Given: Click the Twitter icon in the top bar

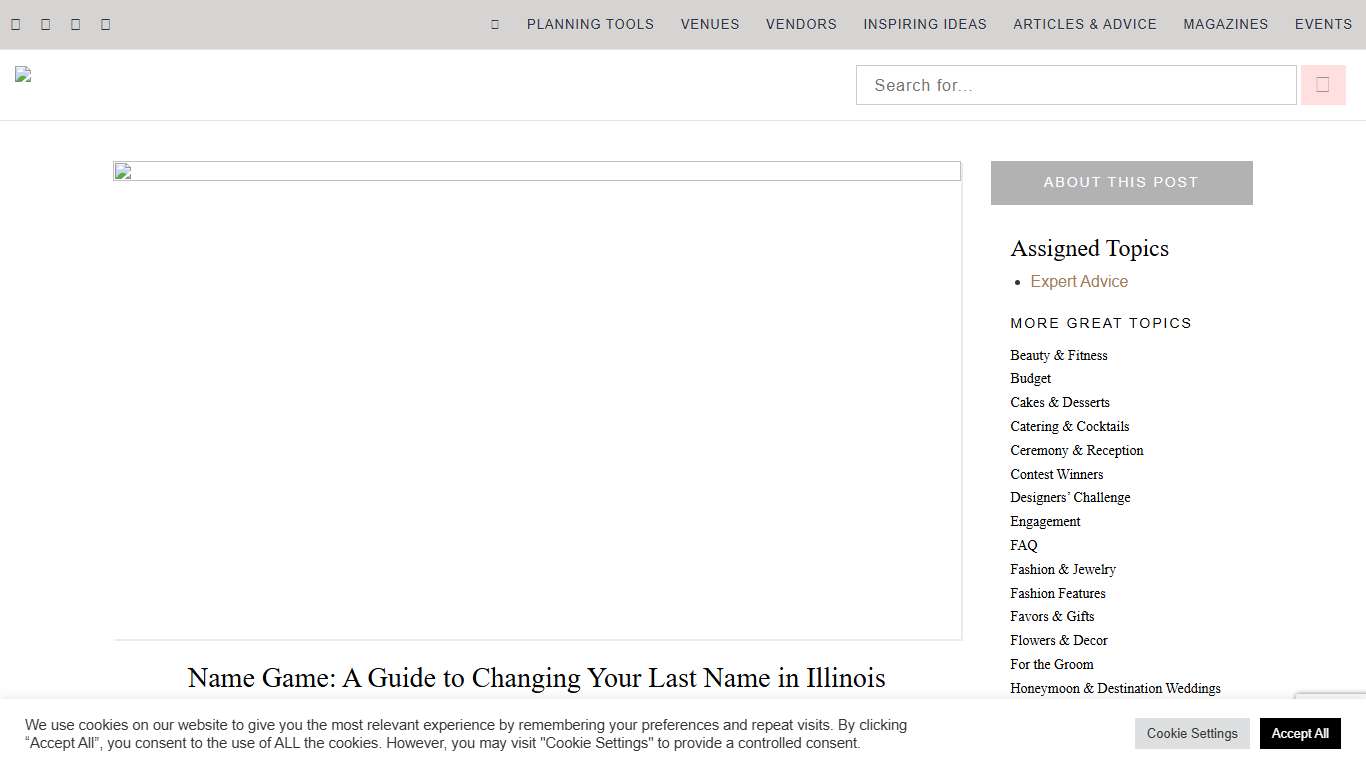Looking at the screenshot, I should [x=45, y=23].
